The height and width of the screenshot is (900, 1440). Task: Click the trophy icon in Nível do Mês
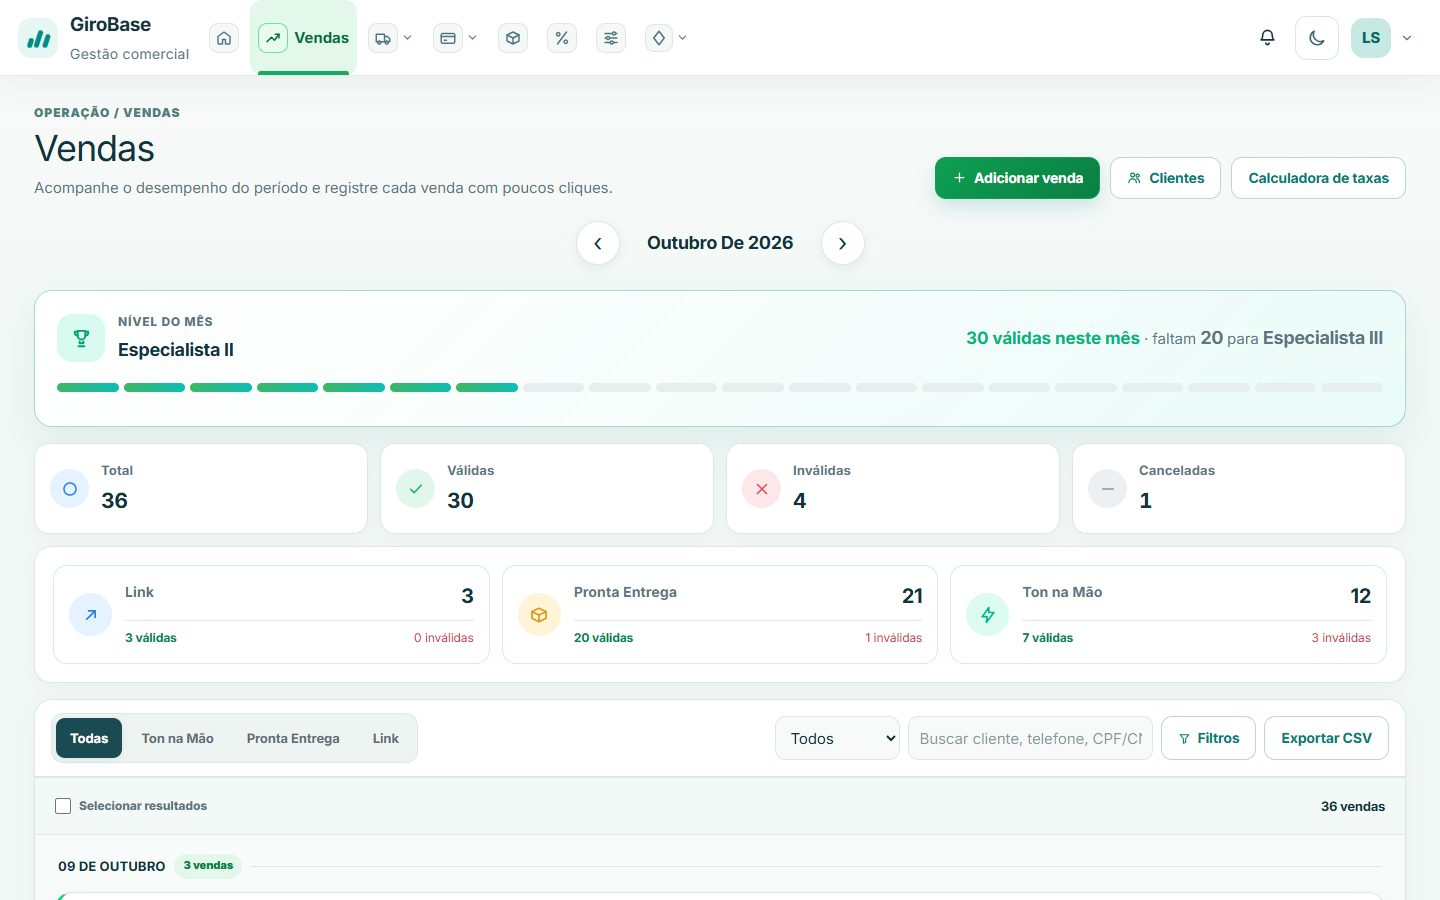point(81,338)
